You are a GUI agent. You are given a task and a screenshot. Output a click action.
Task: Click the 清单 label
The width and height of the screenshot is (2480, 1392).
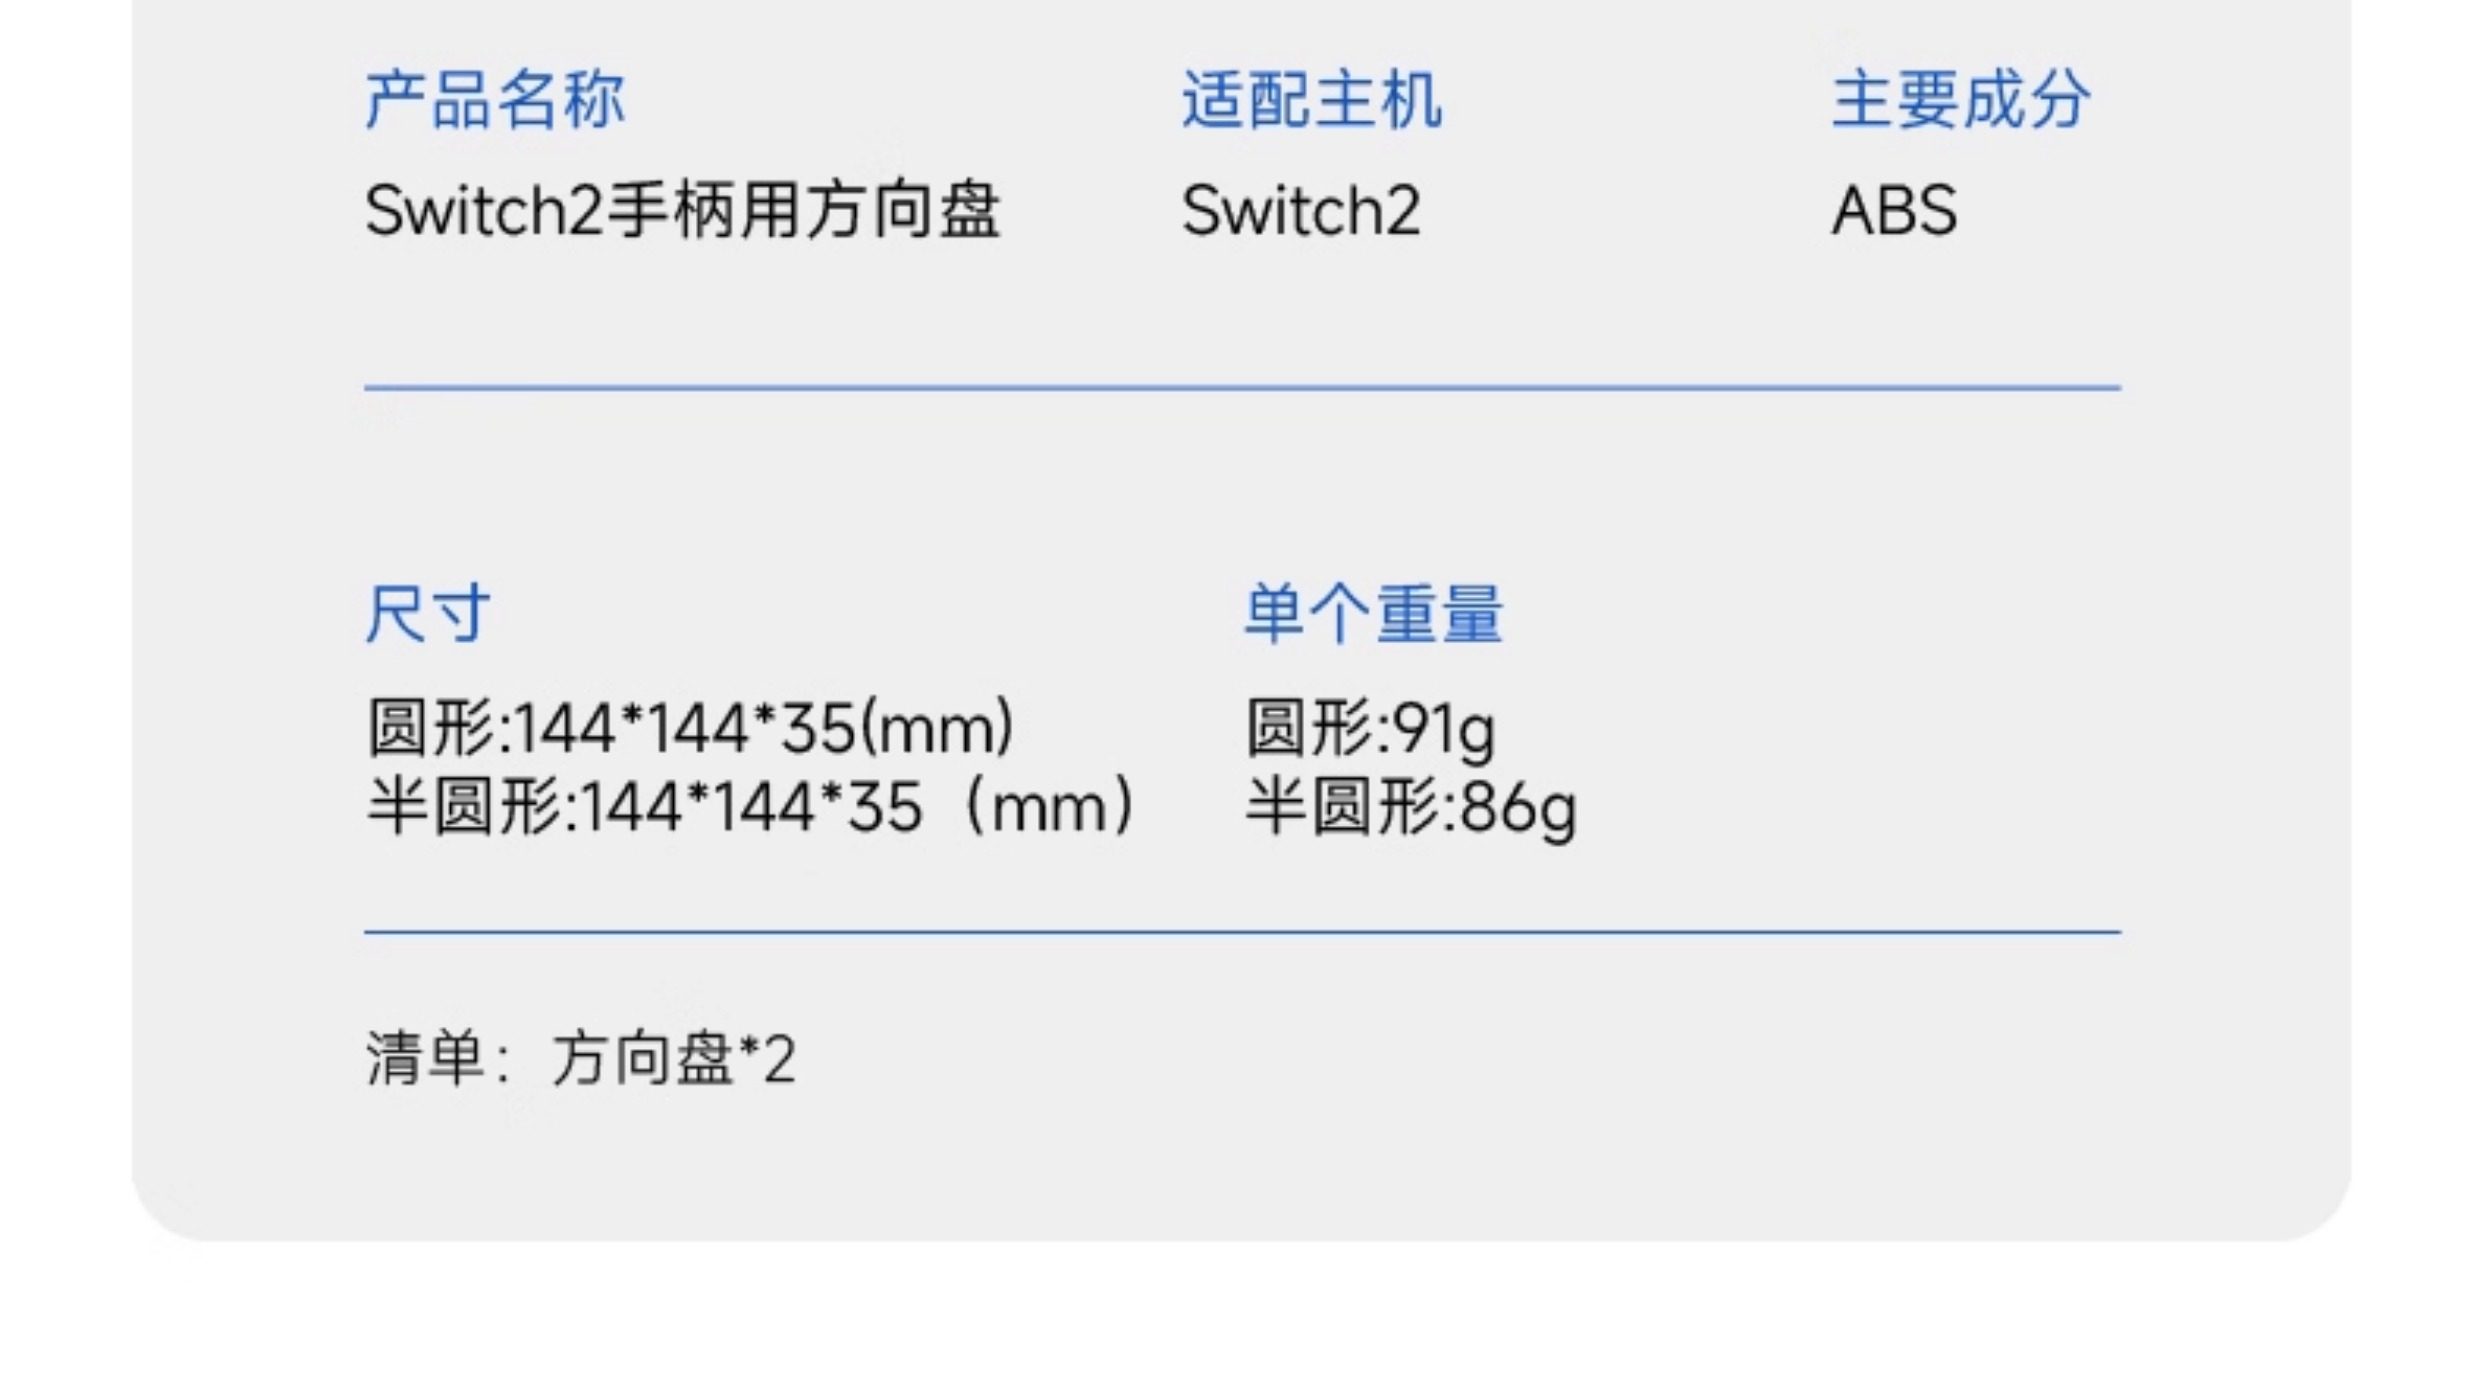(426, 1058)
